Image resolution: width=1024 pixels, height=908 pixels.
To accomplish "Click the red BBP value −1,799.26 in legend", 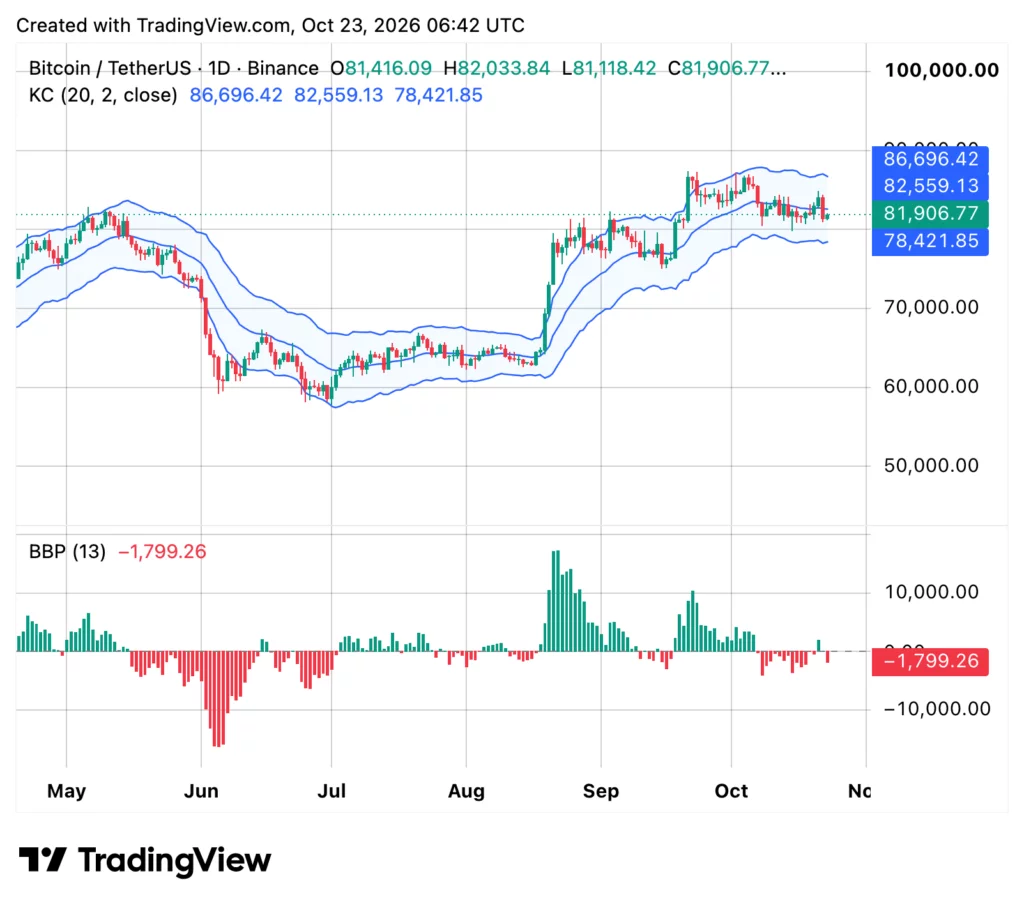I will click(162, 552).
